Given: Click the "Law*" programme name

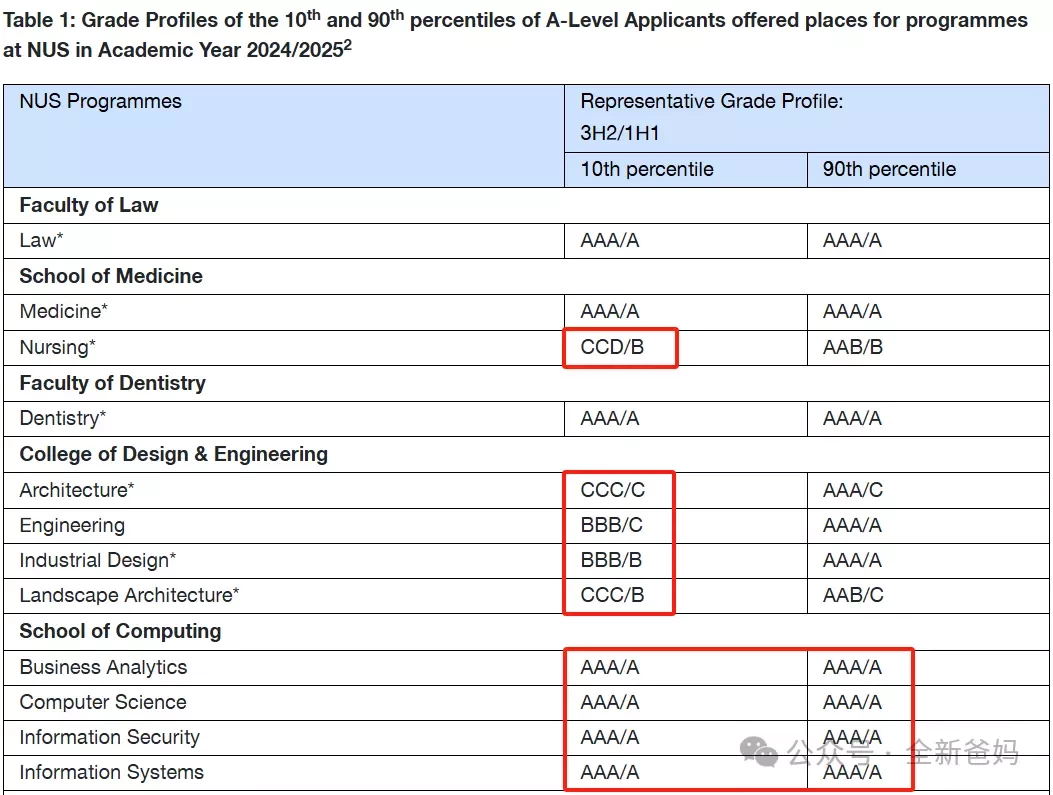Looking at the screenshot, I should coord(41,240).
